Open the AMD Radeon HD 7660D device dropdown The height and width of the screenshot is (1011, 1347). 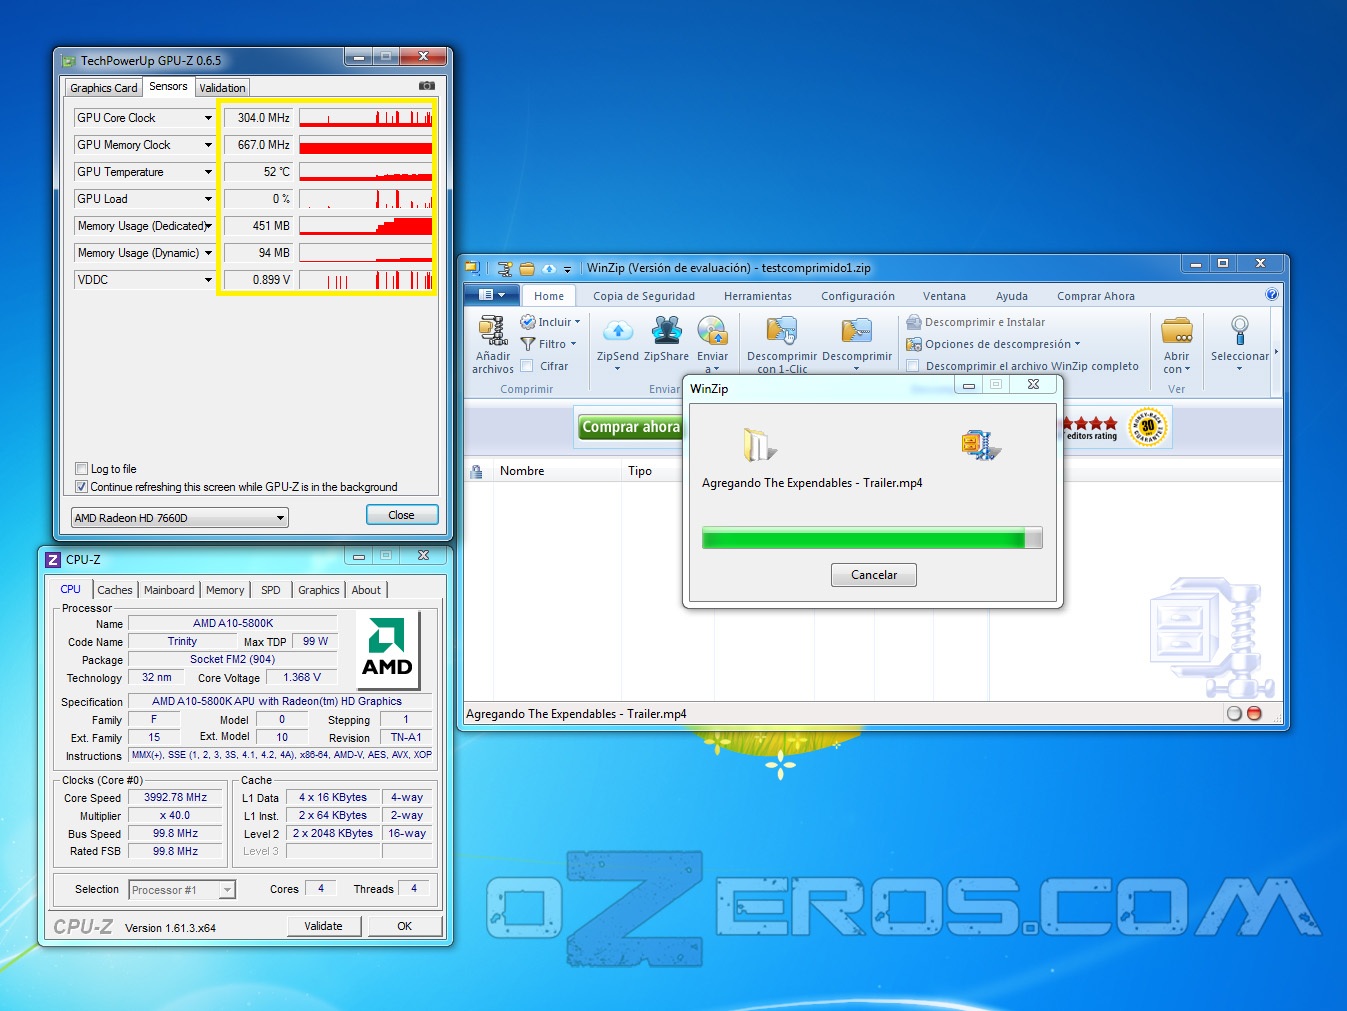[x=180, y=518]
